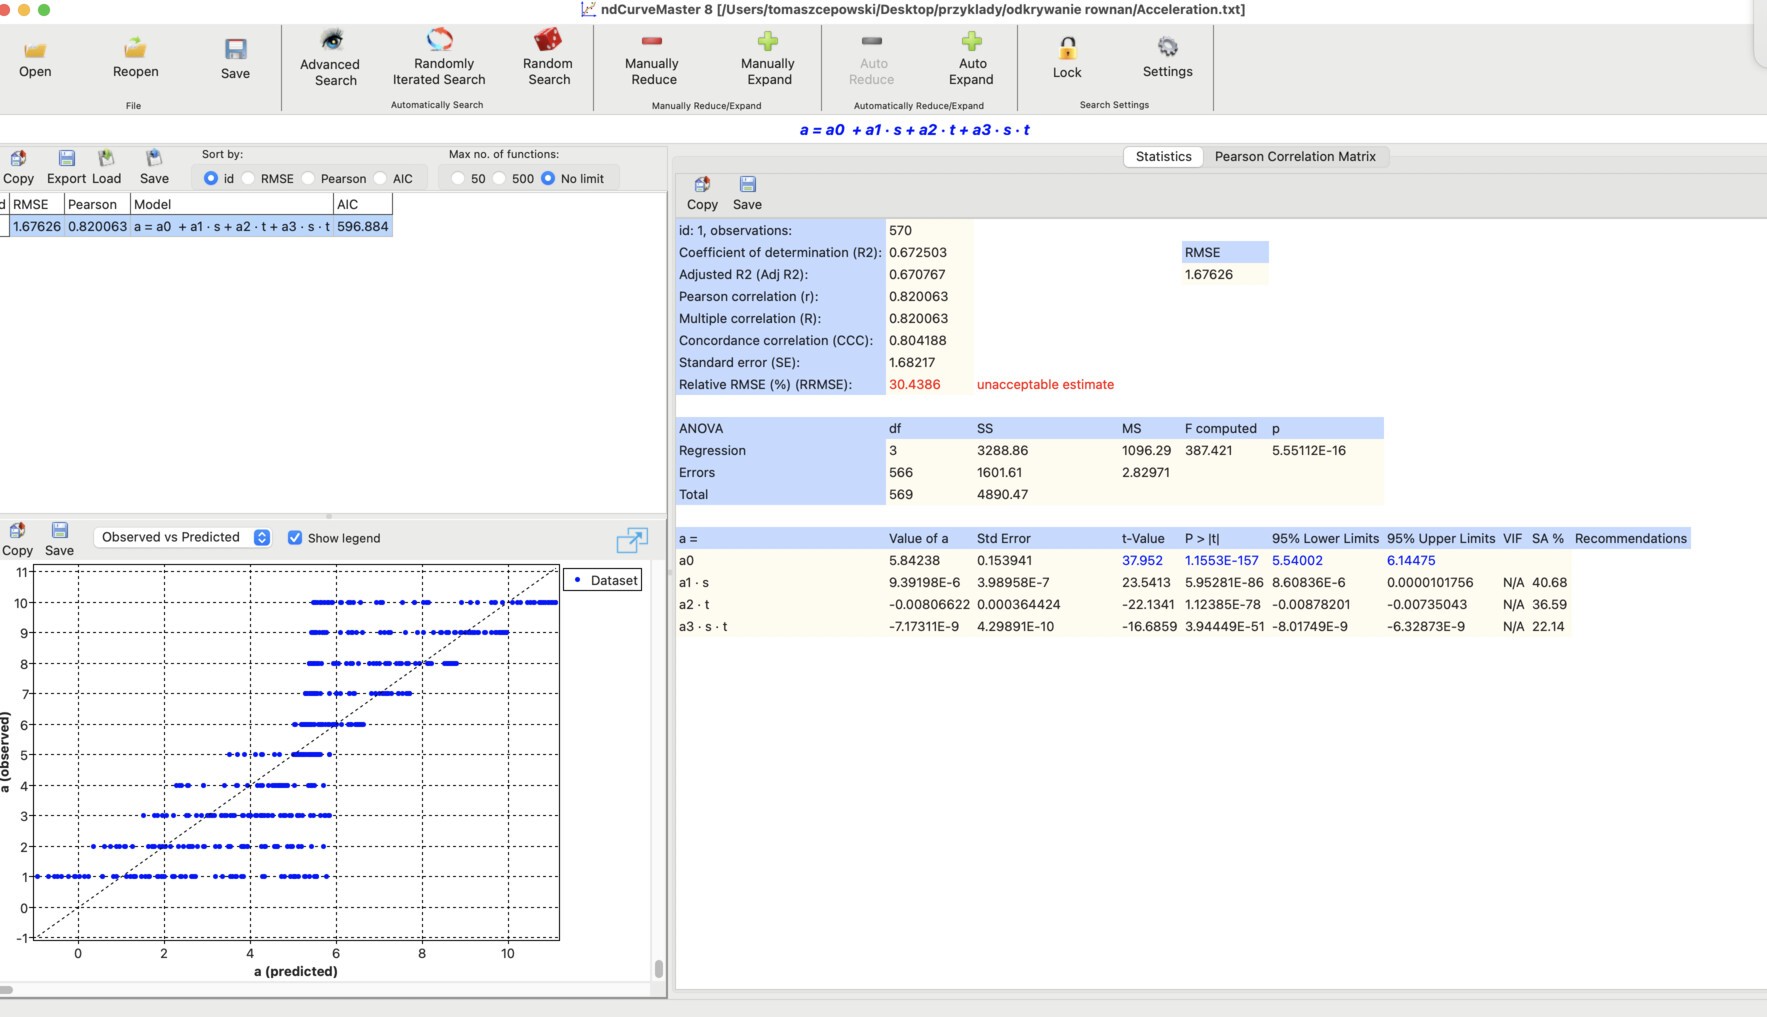This screenshot has height=1017, width=1767.
Task: Select sorting by AIC
Action: point(381,178)
